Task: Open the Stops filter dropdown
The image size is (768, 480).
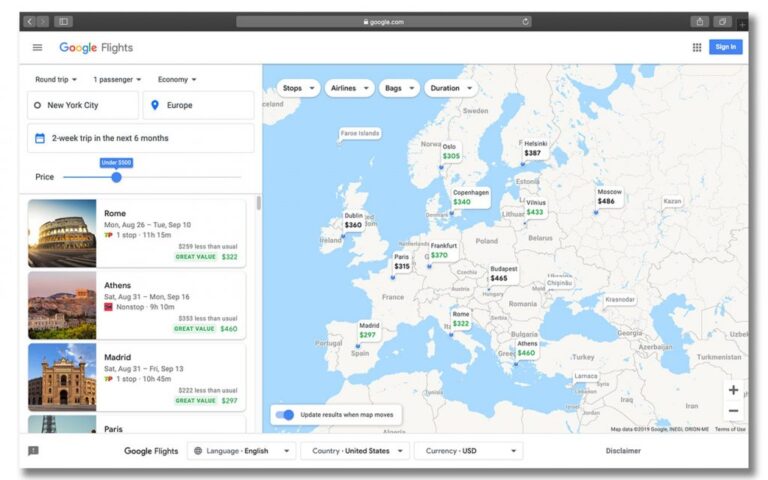Action: click(298, 88)
